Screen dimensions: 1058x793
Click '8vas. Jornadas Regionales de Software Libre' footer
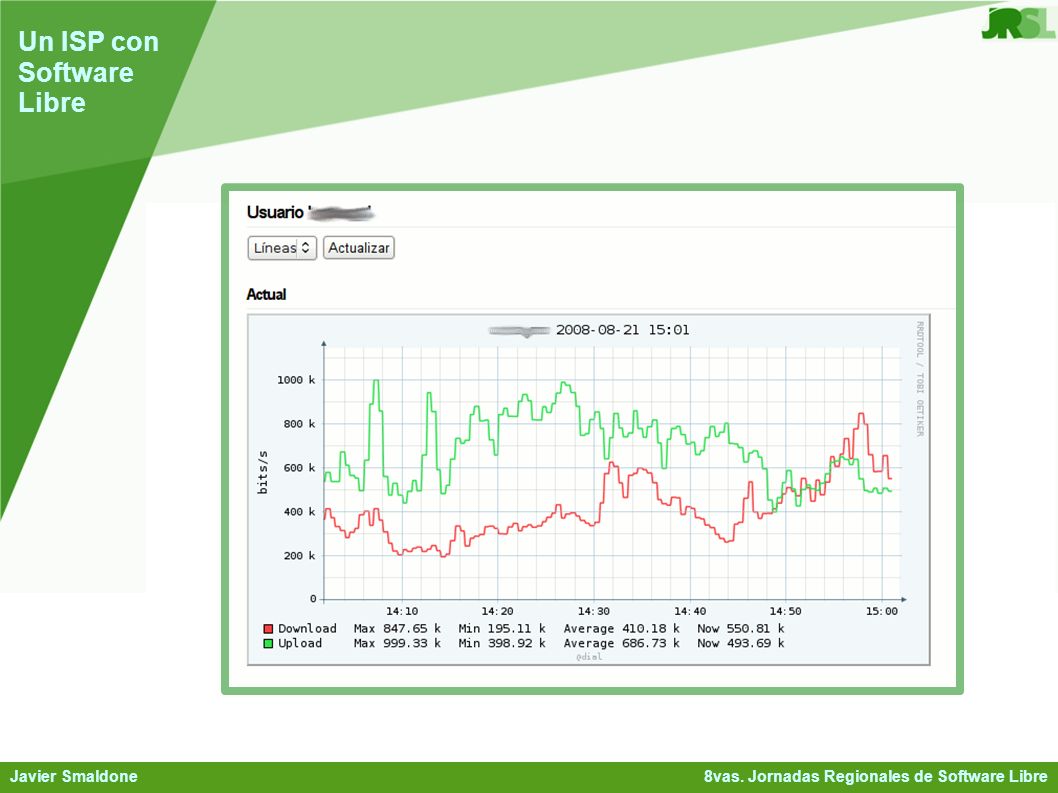[876, 777]
